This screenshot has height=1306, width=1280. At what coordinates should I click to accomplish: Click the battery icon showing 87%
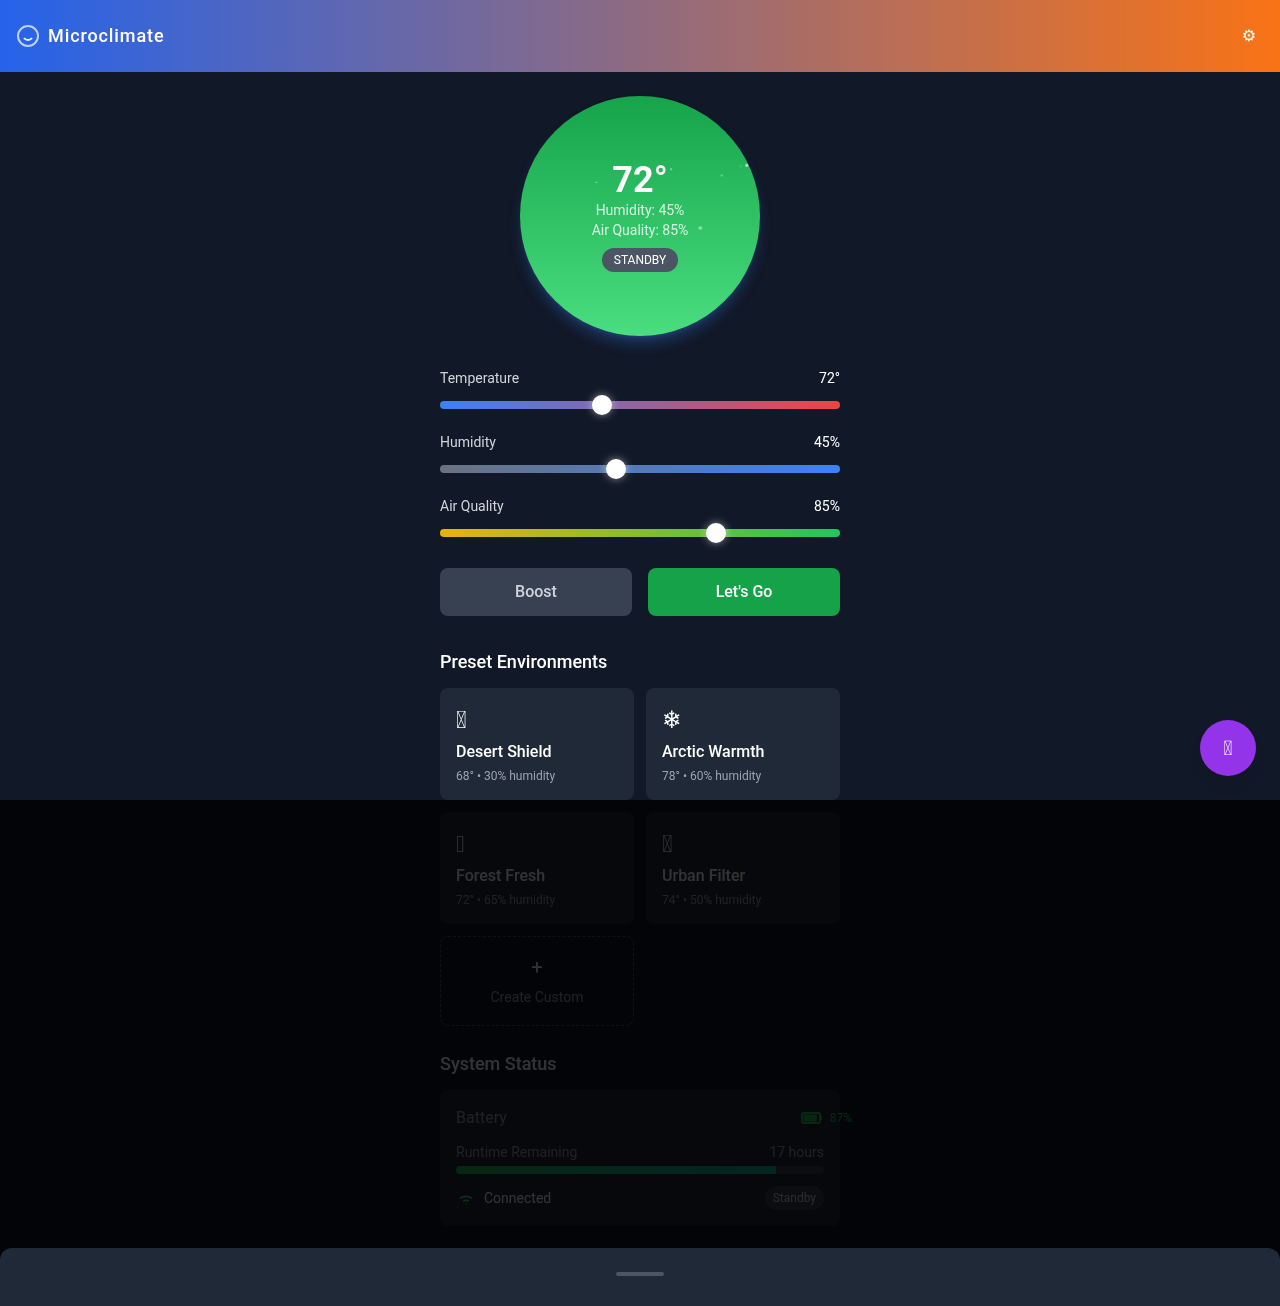tap(810, 1118)
